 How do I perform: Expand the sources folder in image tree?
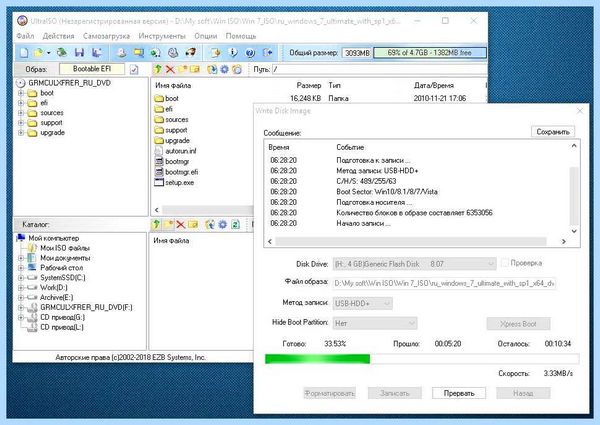pos(21,113)
